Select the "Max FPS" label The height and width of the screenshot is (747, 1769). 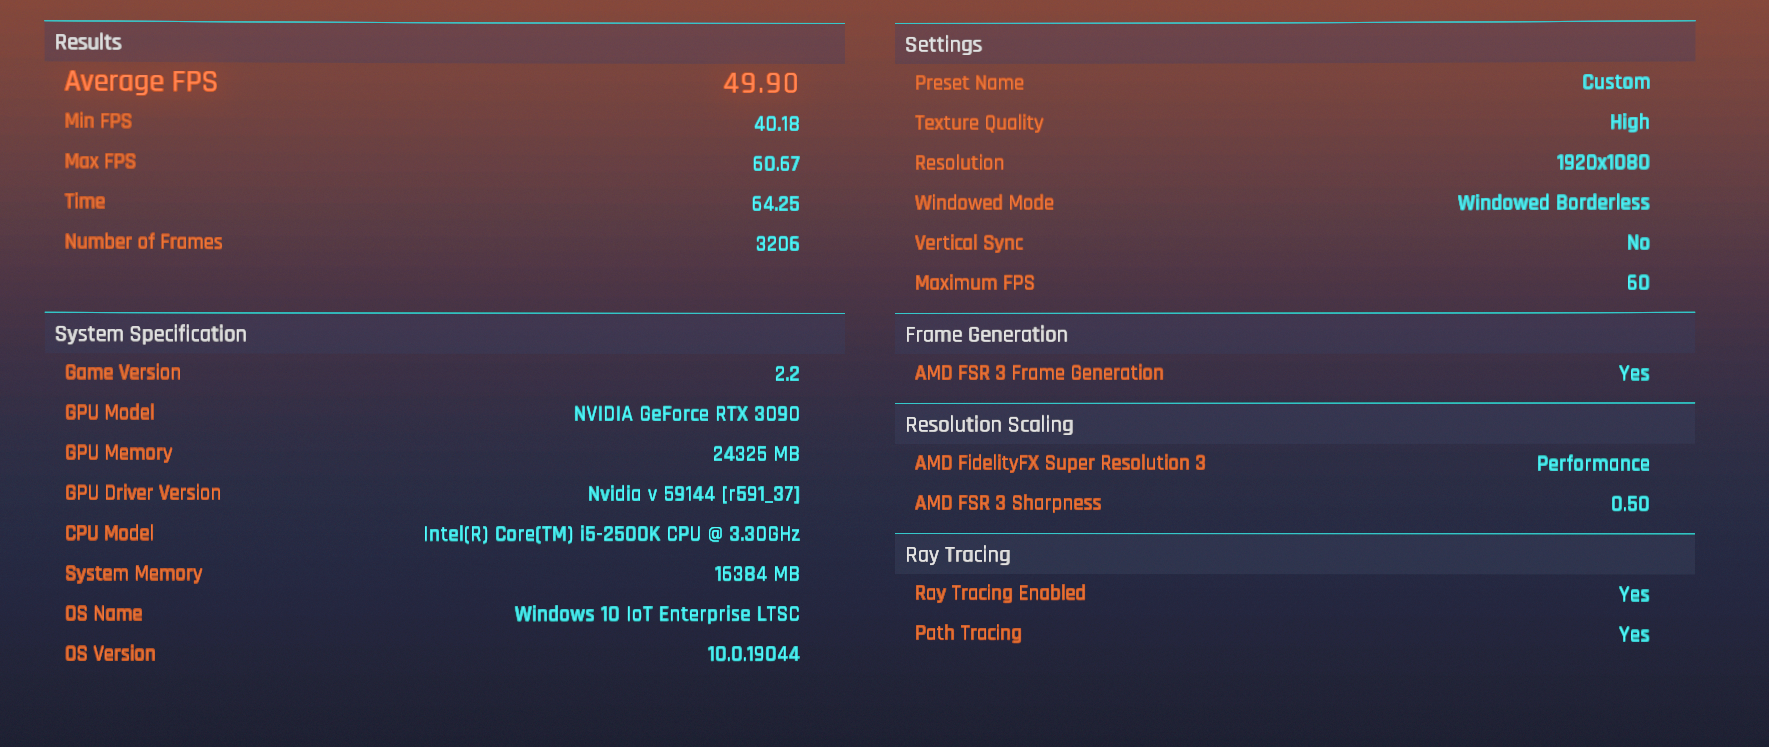[x=100, y=161]
